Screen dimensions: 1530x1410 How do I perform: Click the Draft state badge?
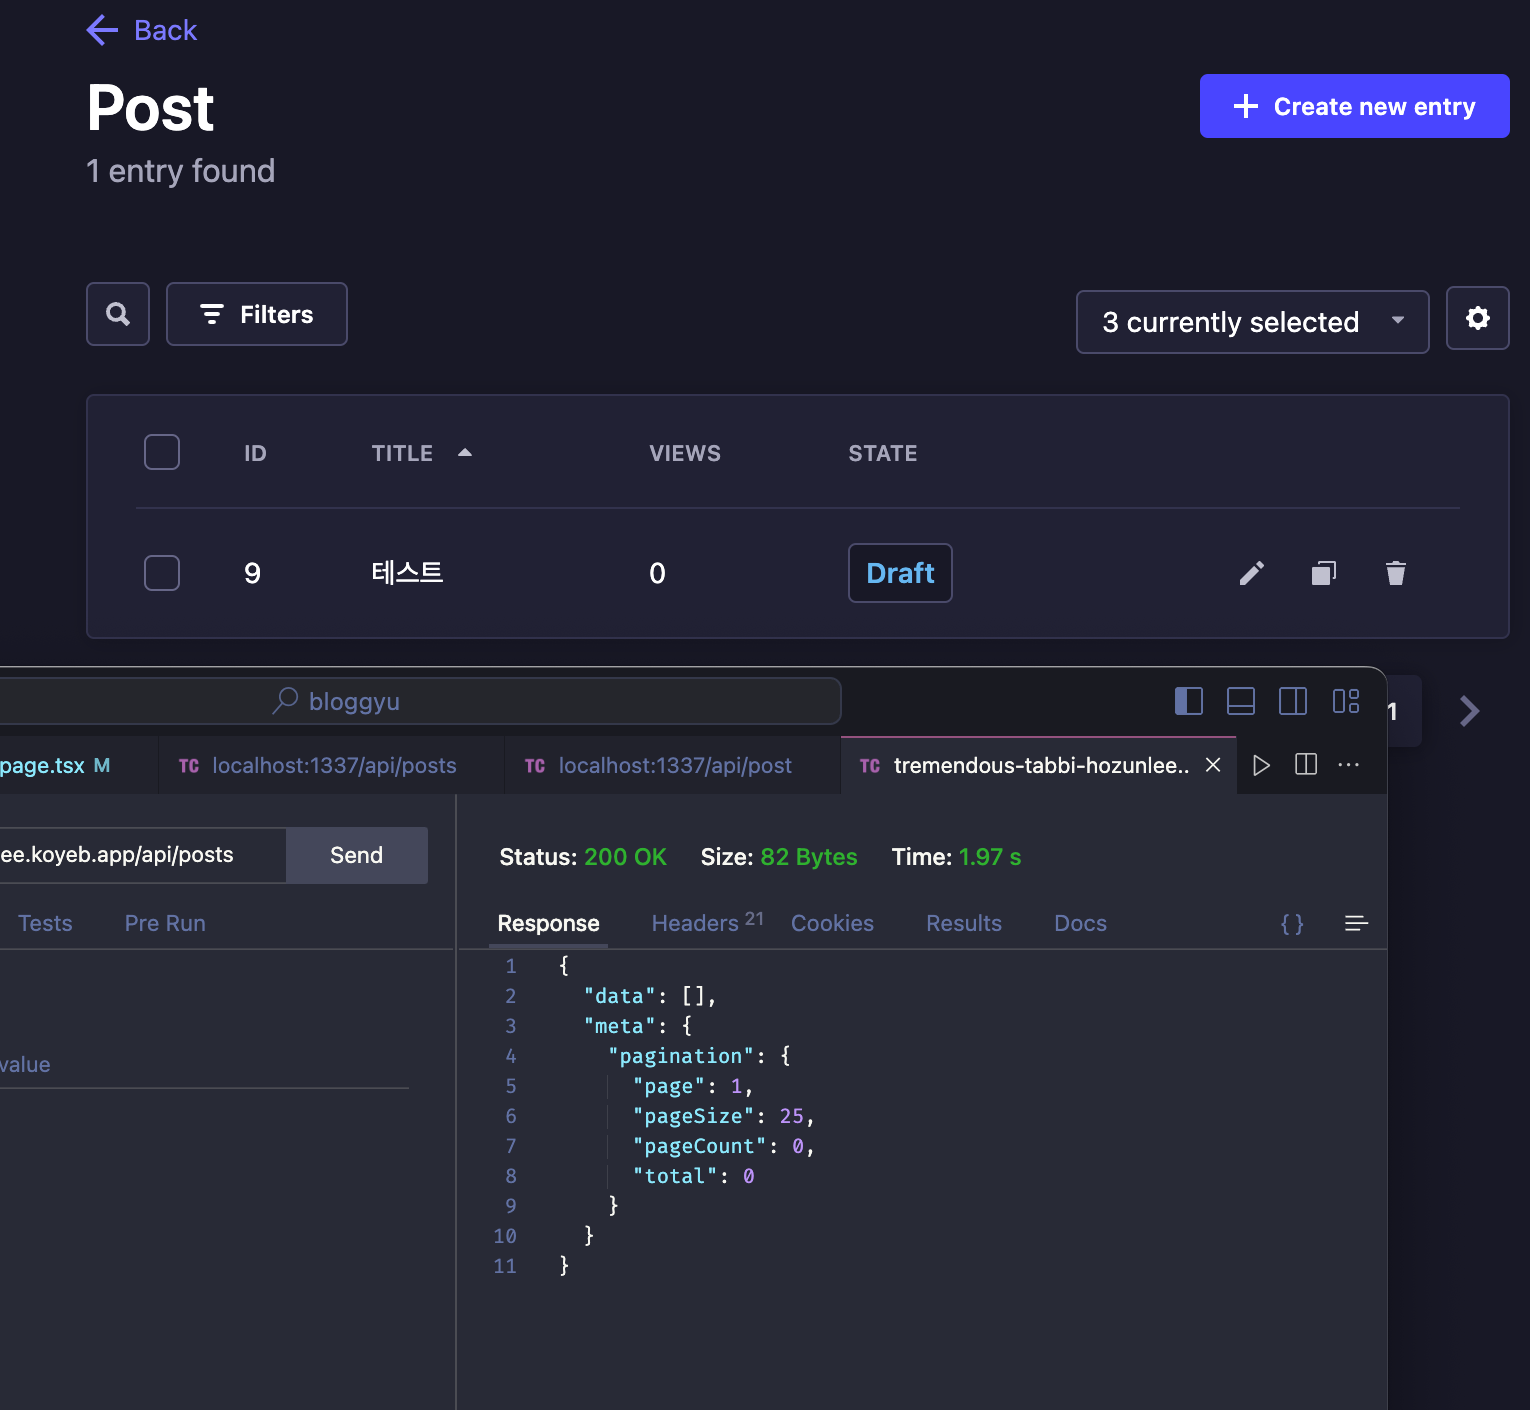coord(900,573)
